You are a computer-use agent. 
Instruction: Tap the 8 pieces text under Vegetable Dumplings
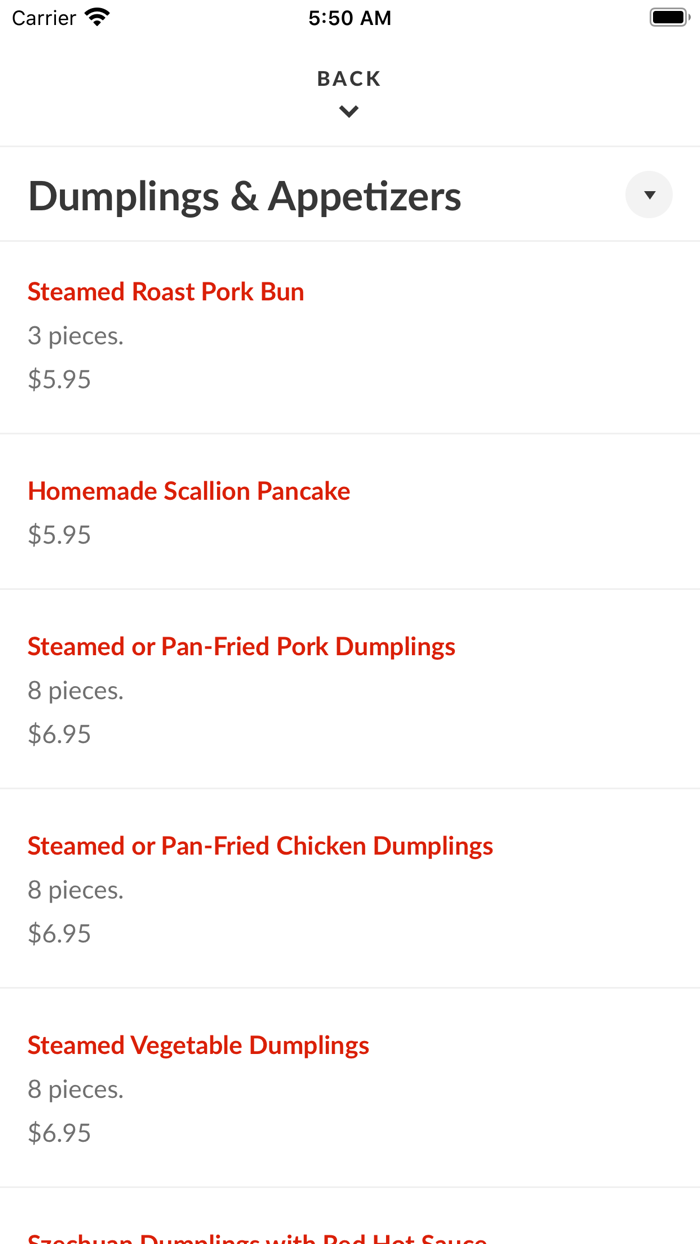76,1088
